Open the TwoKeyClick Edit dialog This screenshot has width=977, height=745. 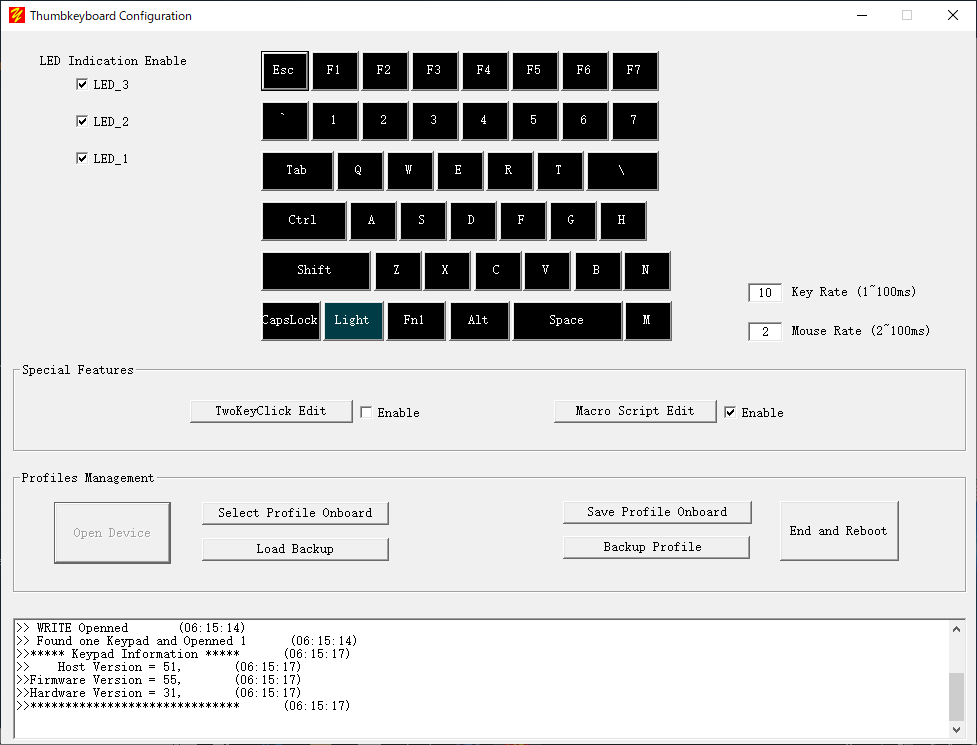(x=271, y=411)
